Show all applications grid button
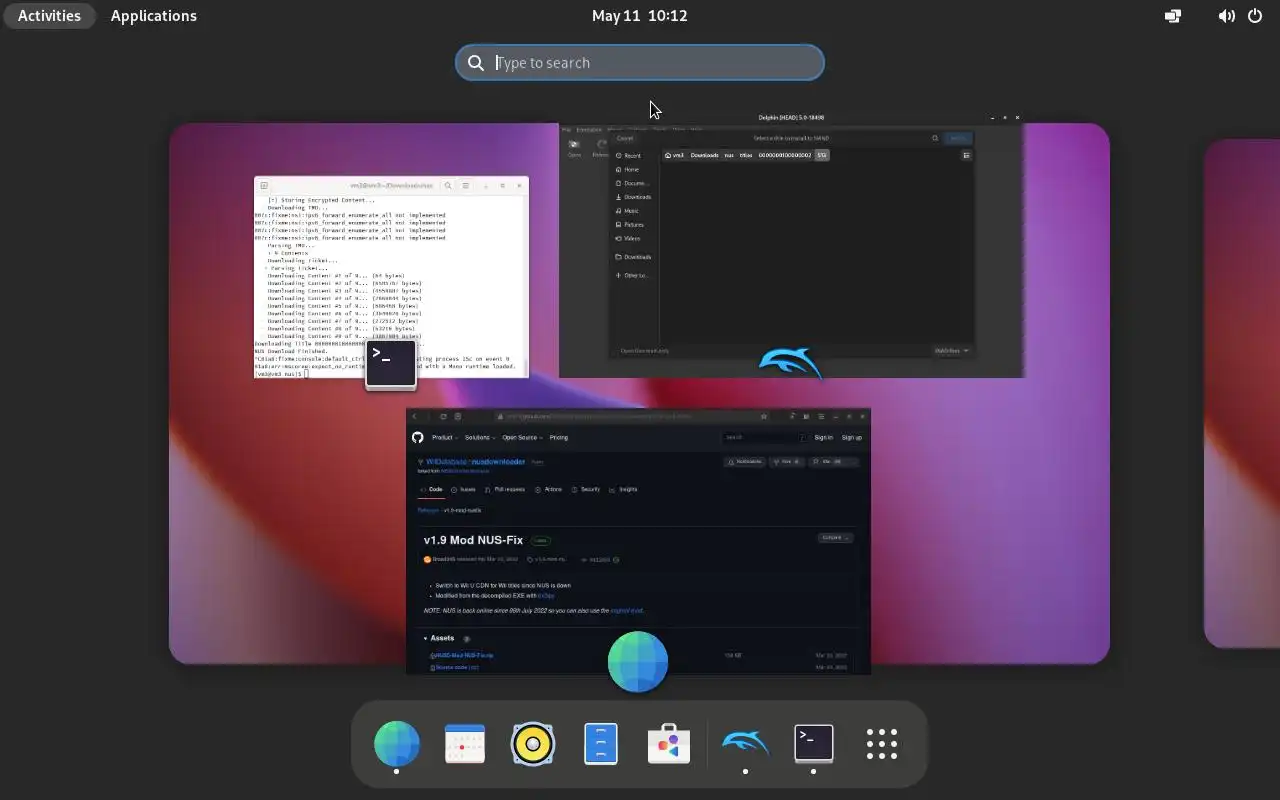 [x=881, y=744]
